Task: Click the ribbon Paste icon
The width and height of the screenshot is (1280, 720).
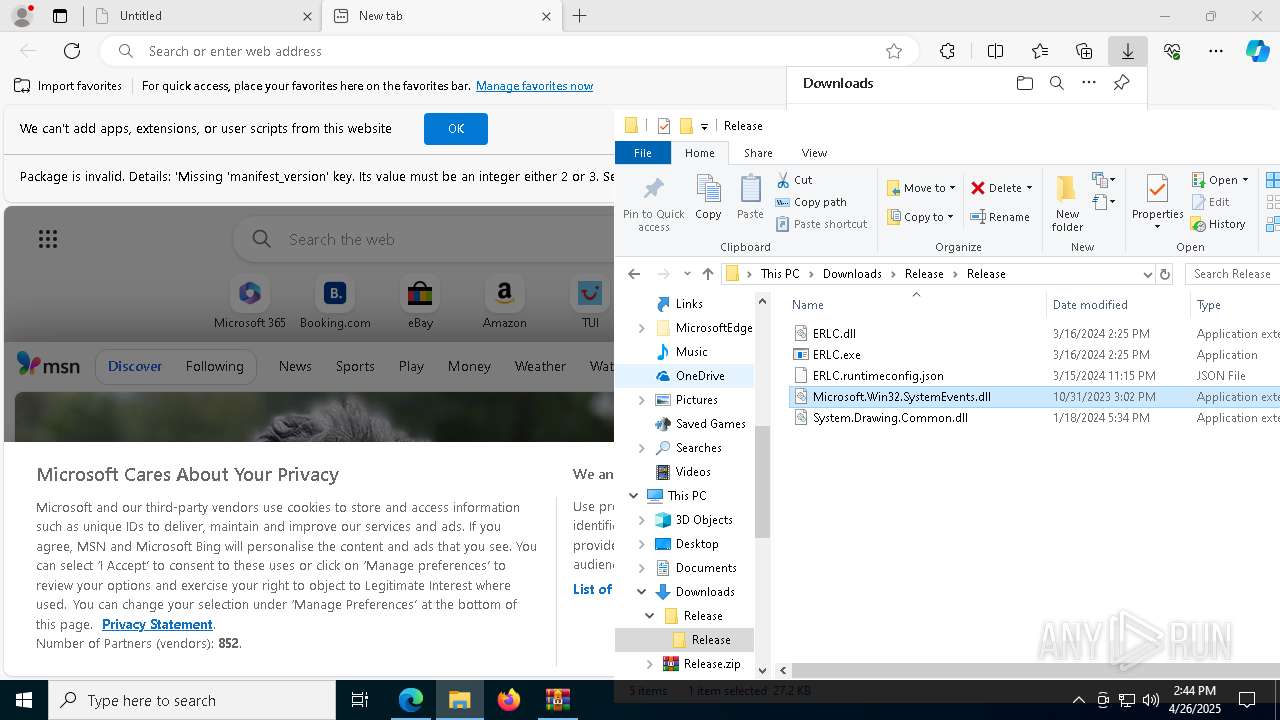Action: 750,197
